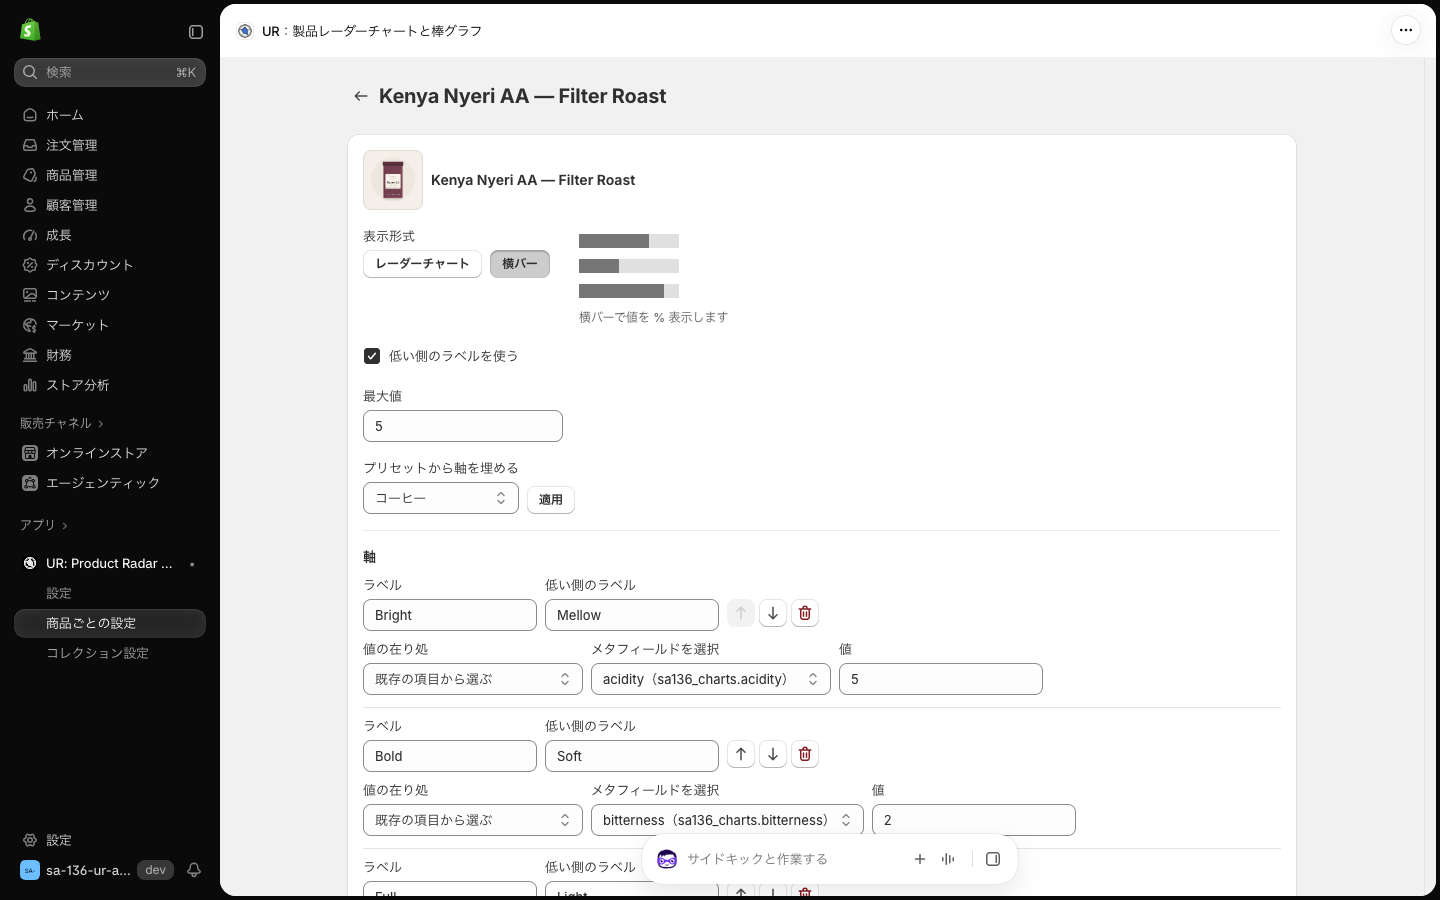
Task: Open ホーム in the sidebar
Action: click(110, 115)
